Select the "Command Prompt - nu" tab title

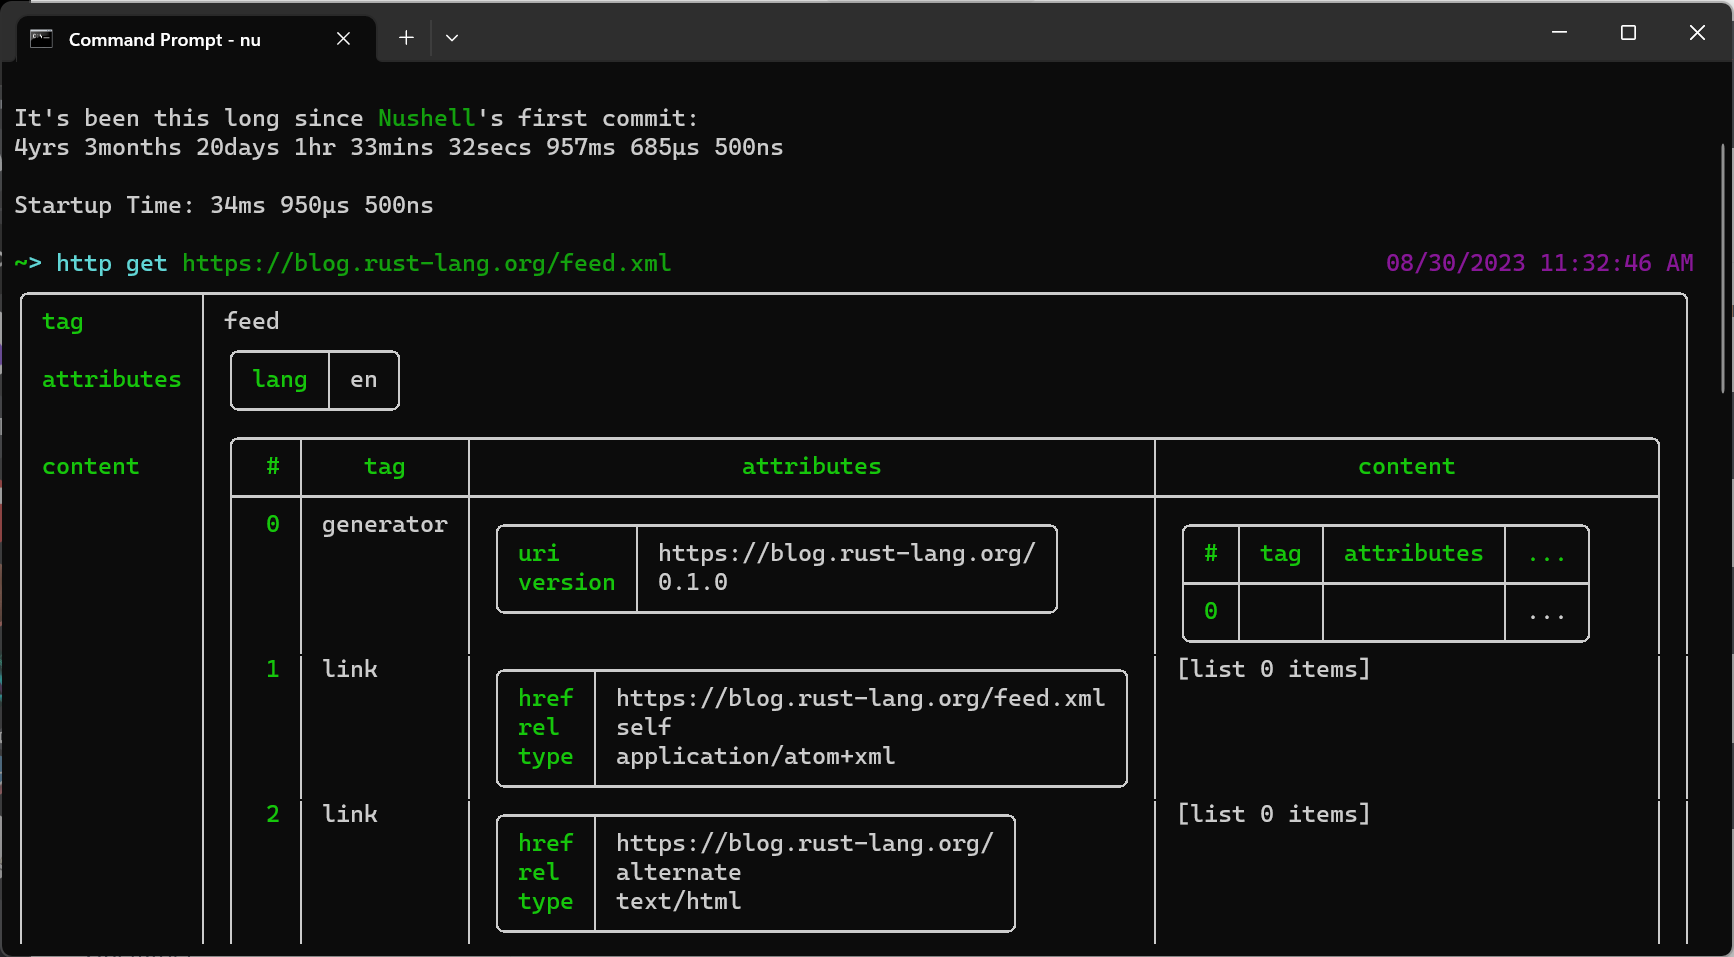point(164,40)
